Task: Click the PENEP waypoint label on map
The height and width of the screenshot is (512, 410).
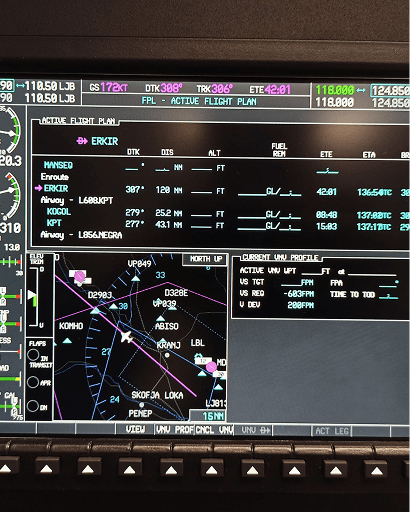Action: (x=140, y=413)
